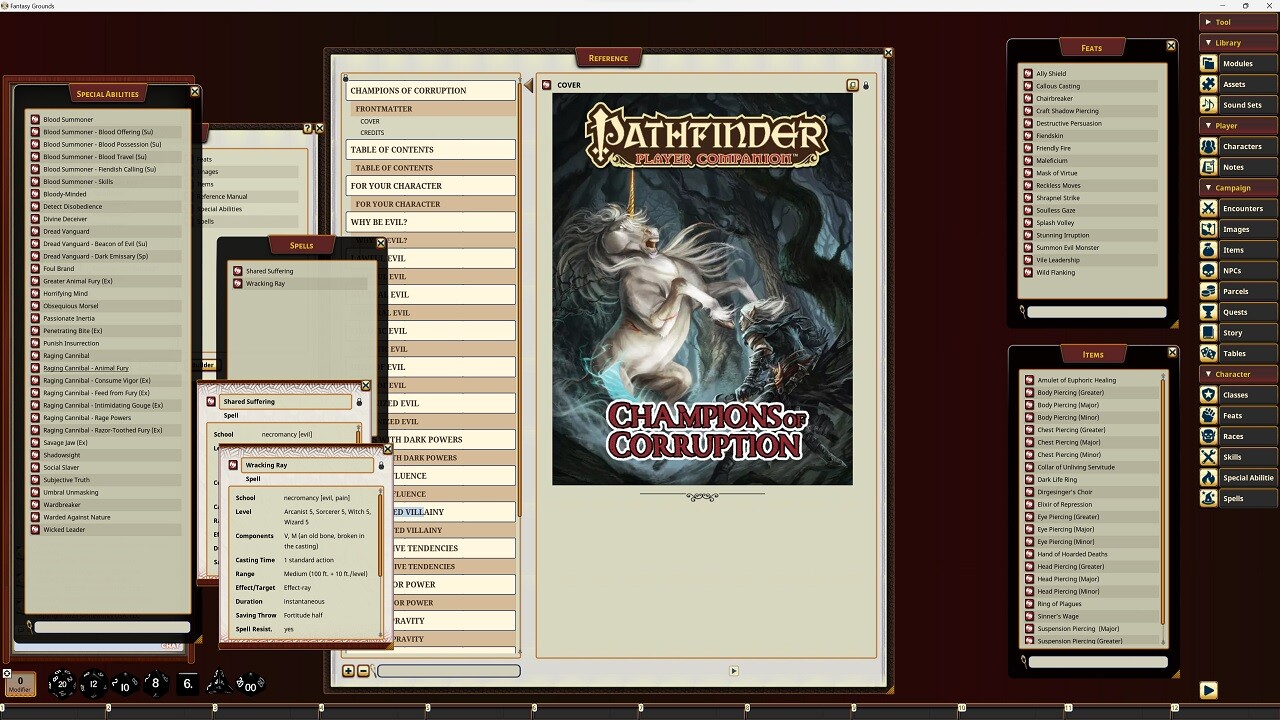
Task: Click the zoom-in plus icon below the reference page
Action: pos(348,671)
